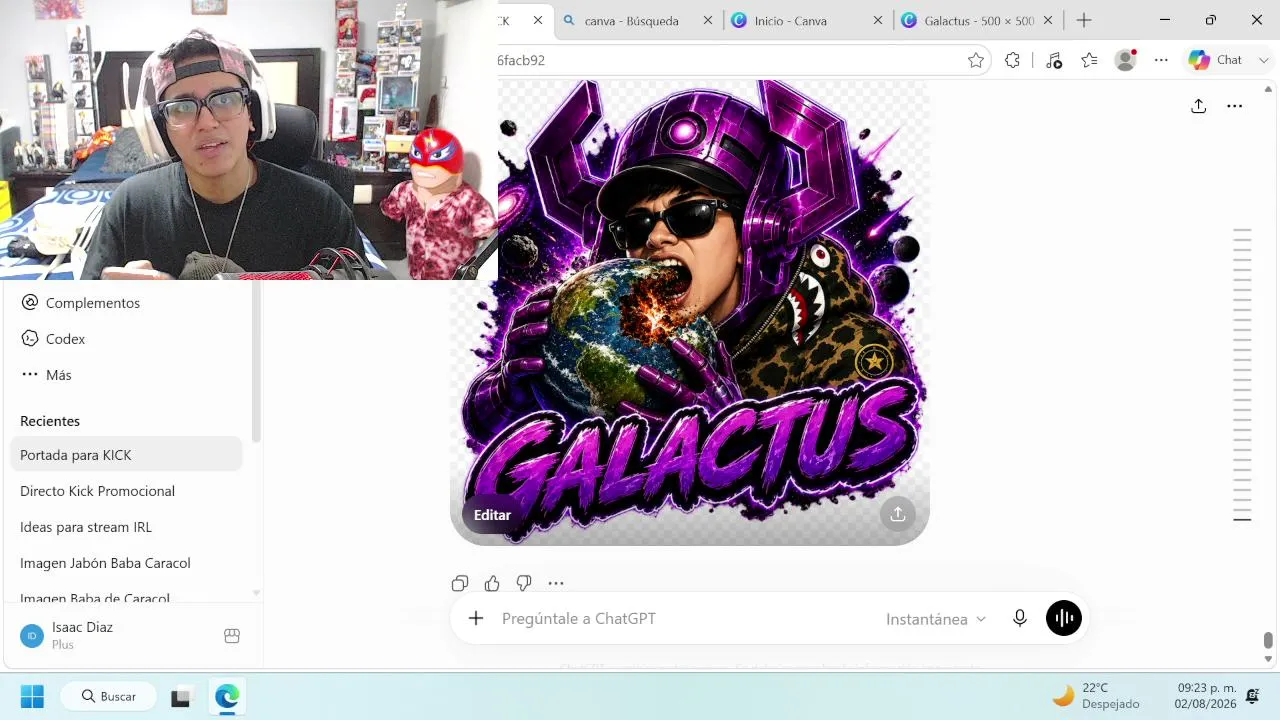Switch to the Galactus - 500 × 500 tab
Image resolution: width=1280 pixels, height=720 pixels.
[978, 20]
